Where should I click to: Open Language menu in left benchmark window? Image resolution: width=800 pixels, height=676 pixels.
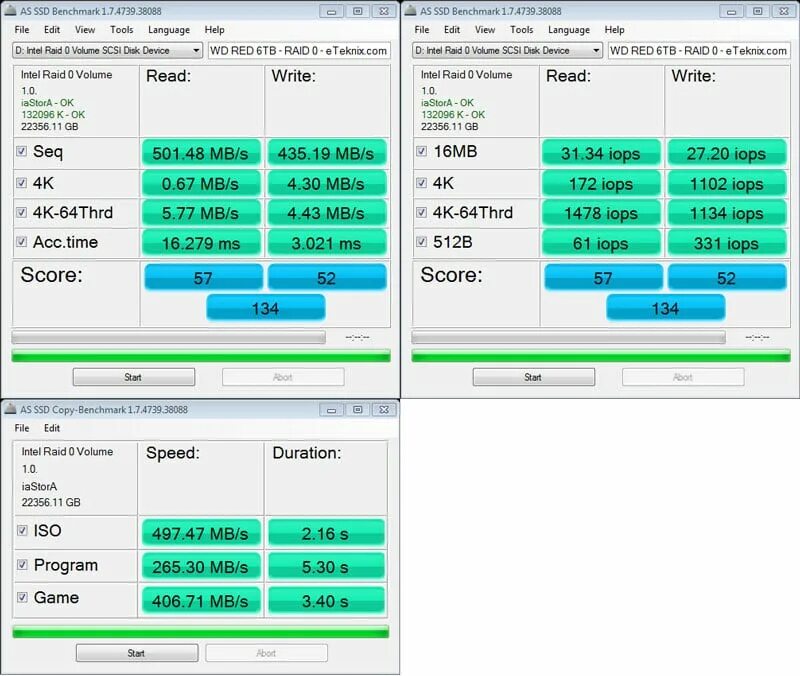(169, 30)
